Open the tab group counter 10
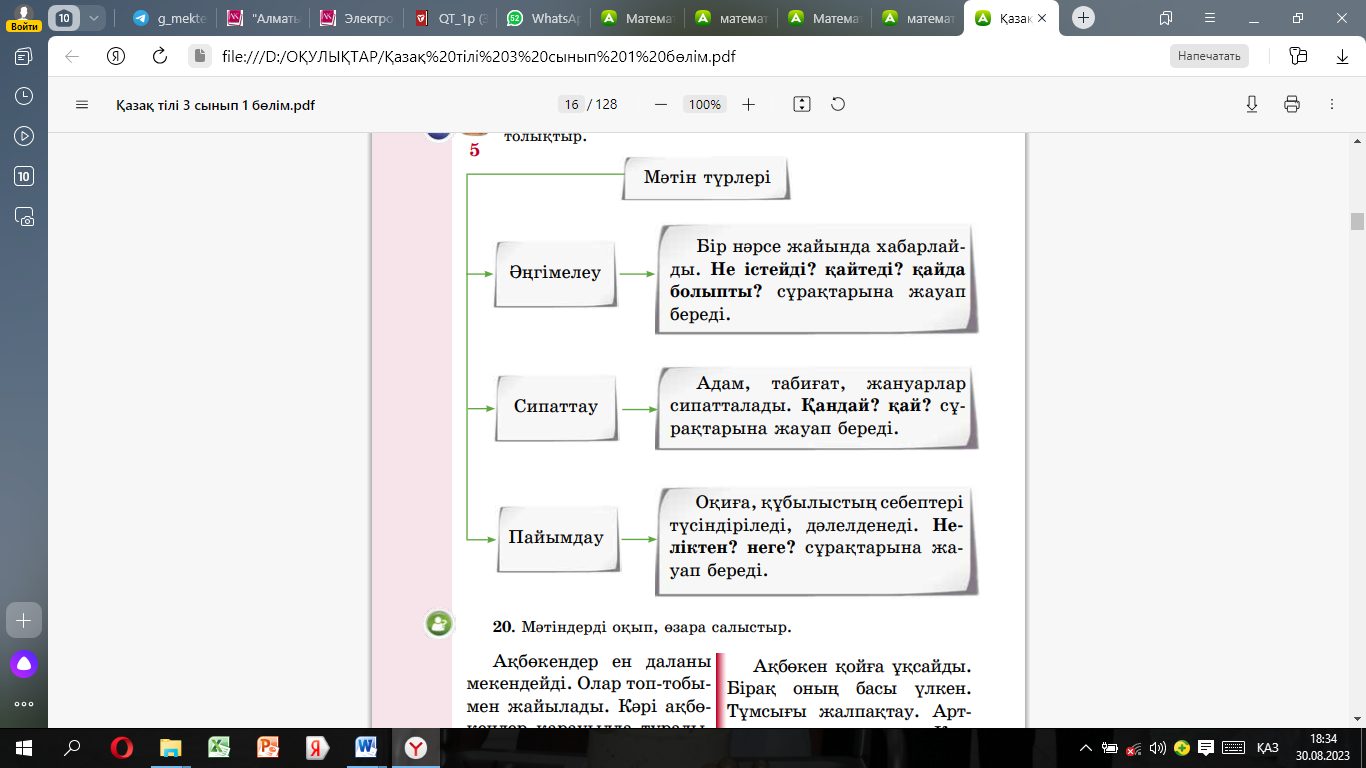This screenshot has width=1366, height=768. coord(65,17)
